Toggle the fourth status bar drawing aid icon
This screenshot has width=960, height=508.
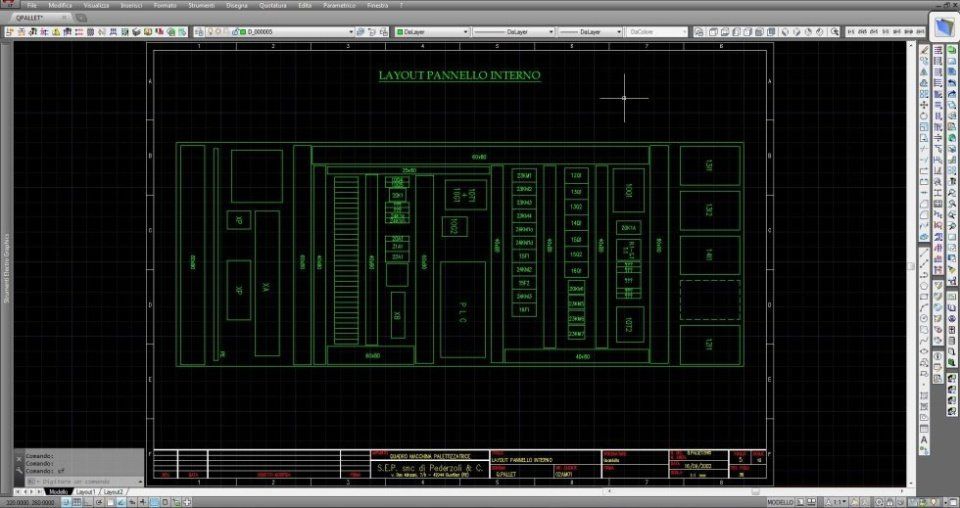point(99,502)
